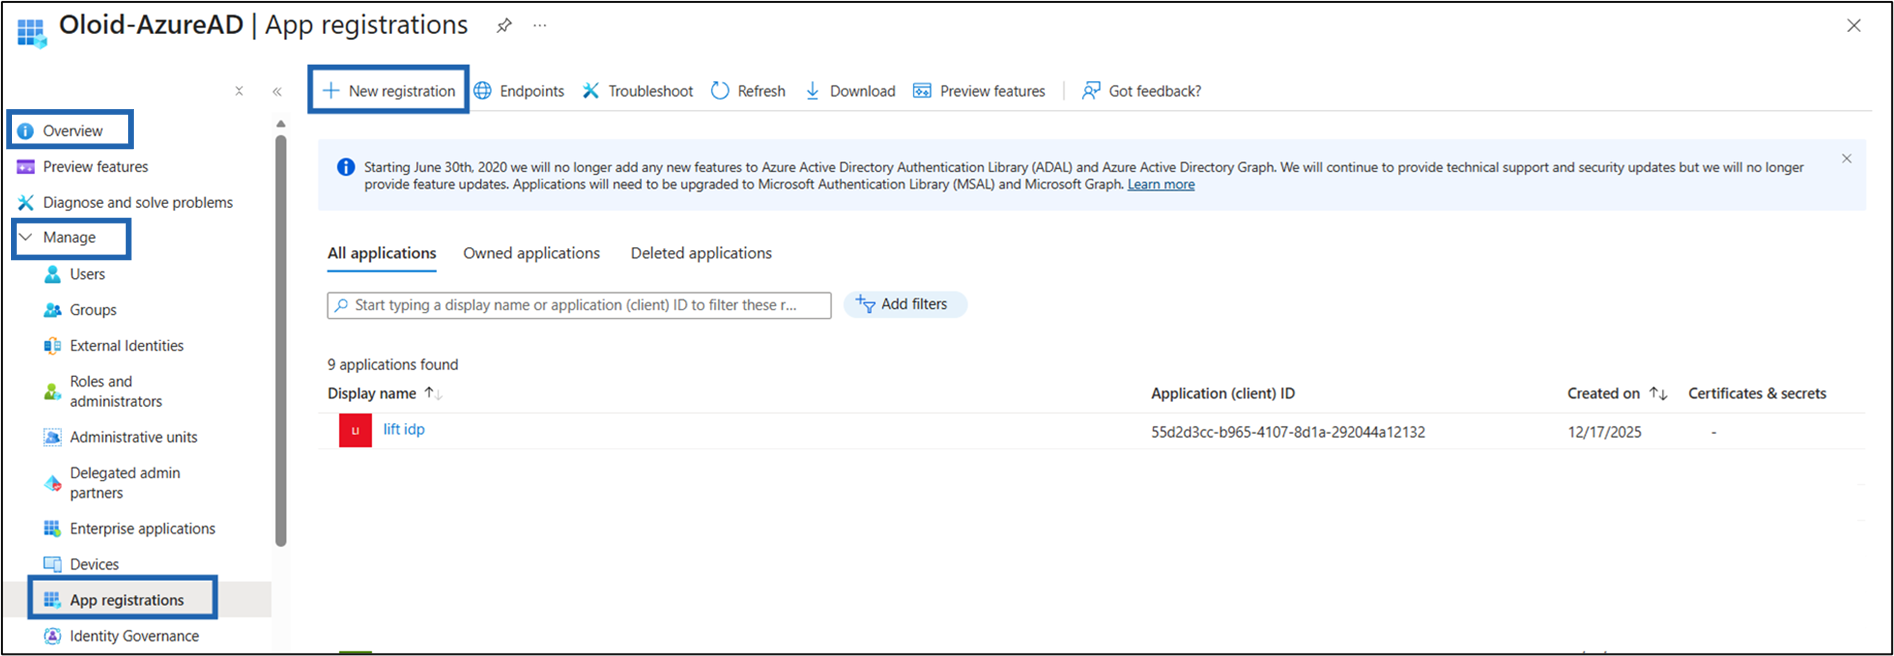The height and width of the screenshot is (656, 1894).
Task: Collapse the Manage section chevron
Action: click(26, 238)
